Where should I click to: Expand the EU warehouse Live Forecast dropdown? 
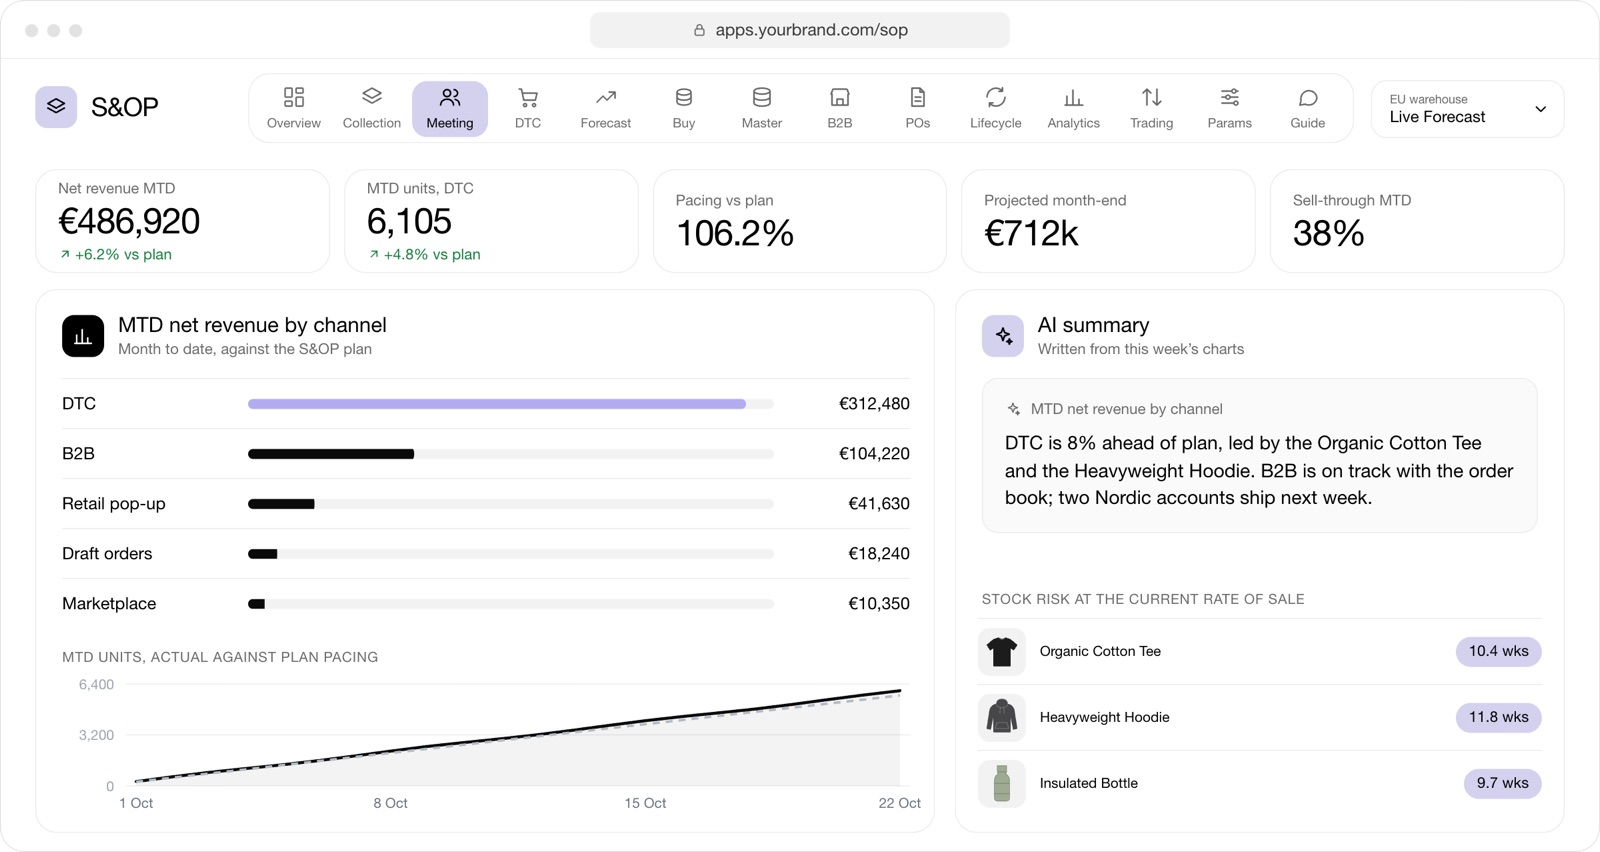coord(1468,109)
